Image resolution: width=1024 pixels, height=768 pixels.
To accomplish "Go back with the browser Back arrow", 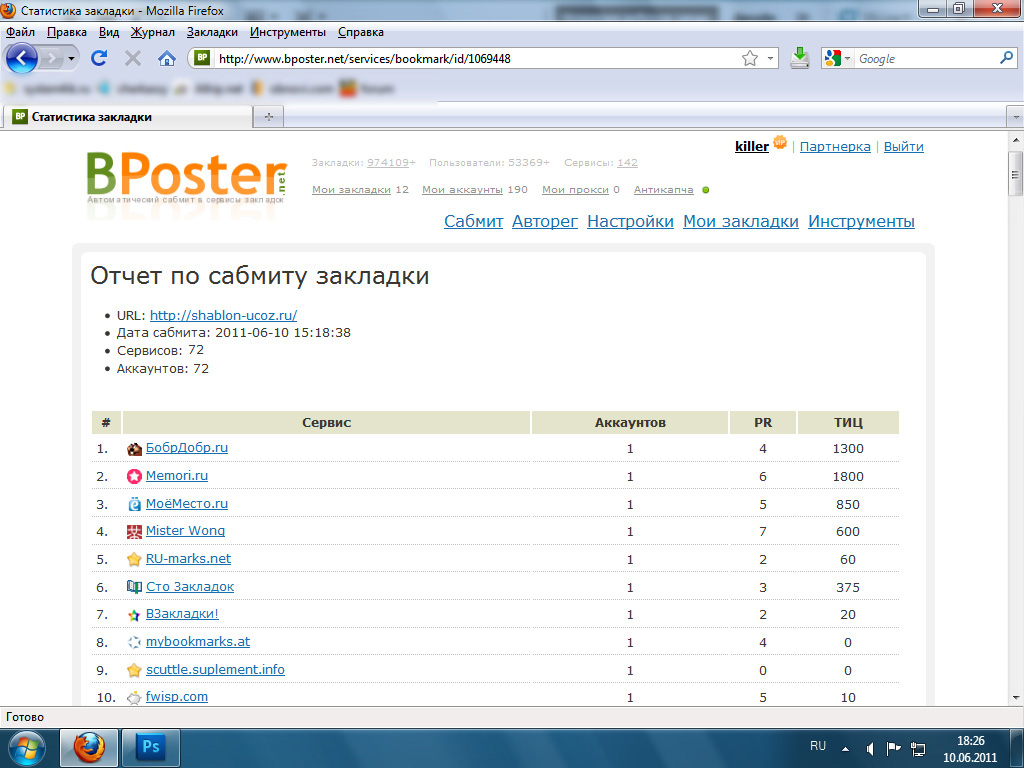I will (x=22, y=58).
